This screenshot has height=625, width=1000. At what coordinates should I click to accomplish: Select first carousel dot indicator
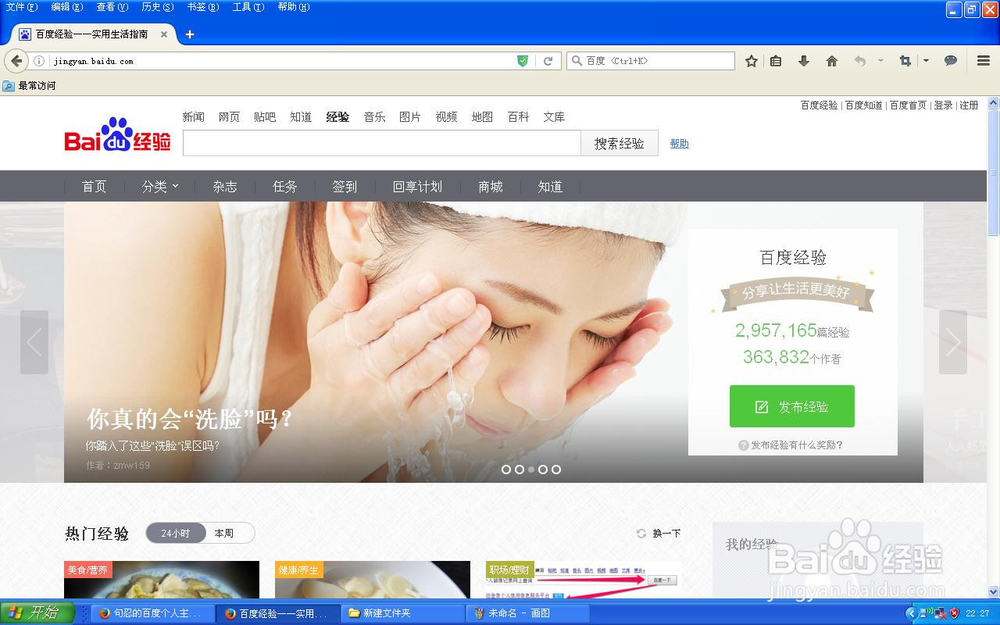click(506, 469)
